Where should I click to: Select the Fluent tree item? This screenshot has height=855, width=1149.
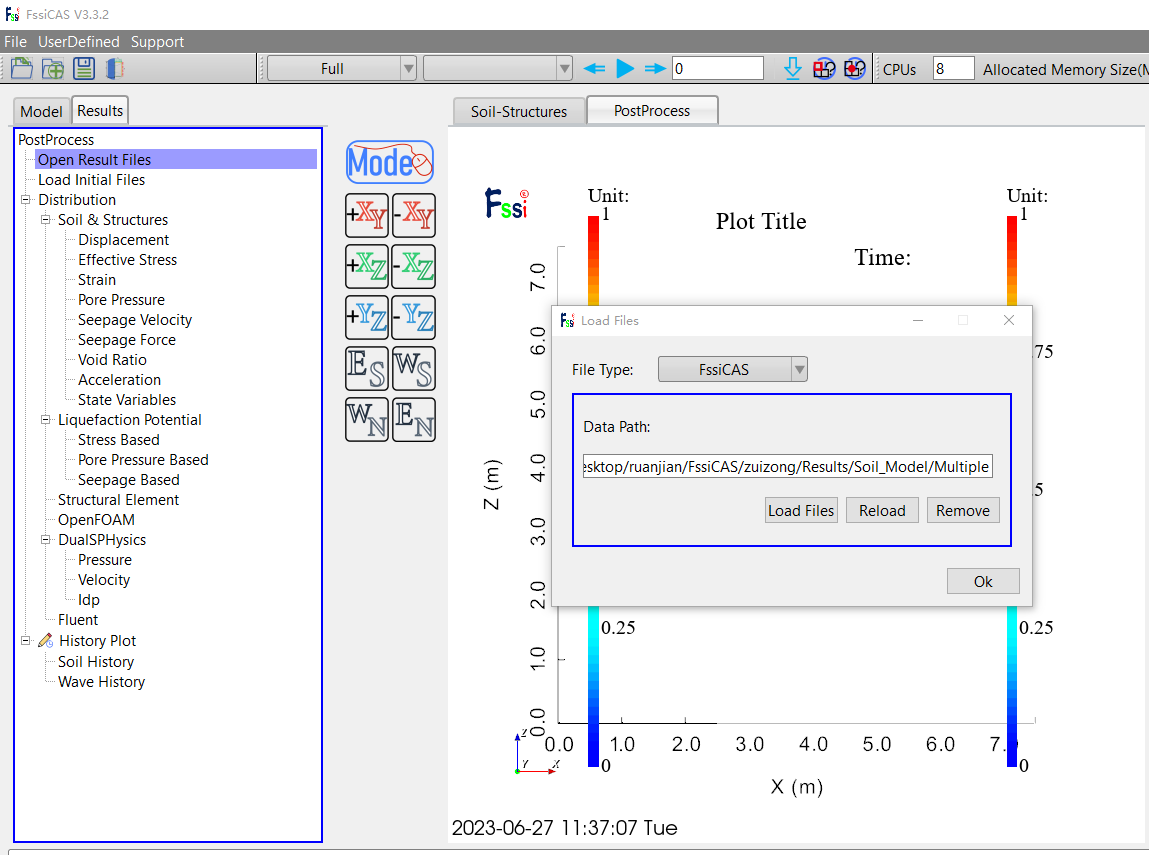pyautogui.click(x=78, y=619)
